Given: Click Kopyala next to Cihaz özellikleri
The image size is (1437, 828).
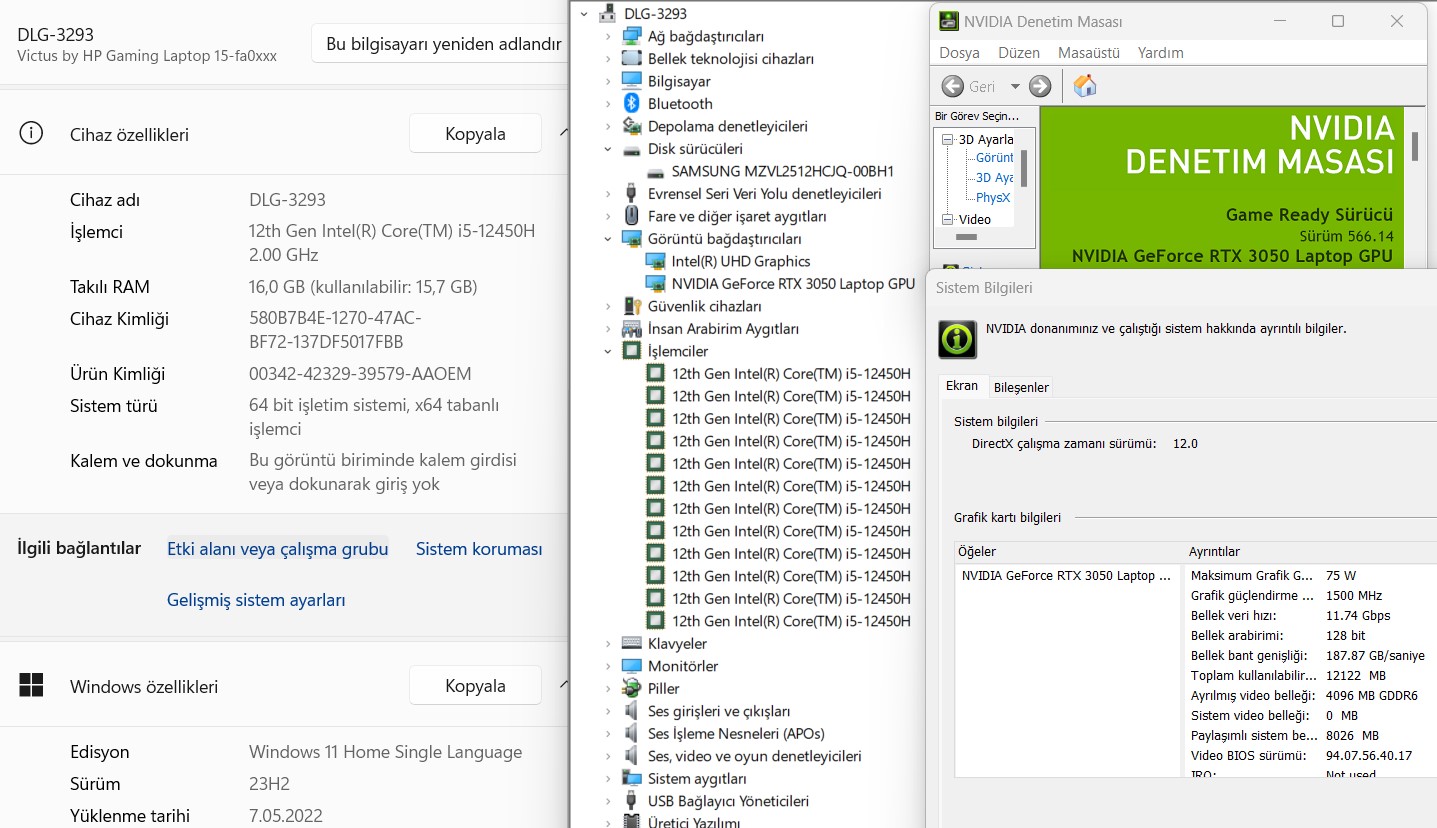Looking at the screenshot, I should point(475,134).
